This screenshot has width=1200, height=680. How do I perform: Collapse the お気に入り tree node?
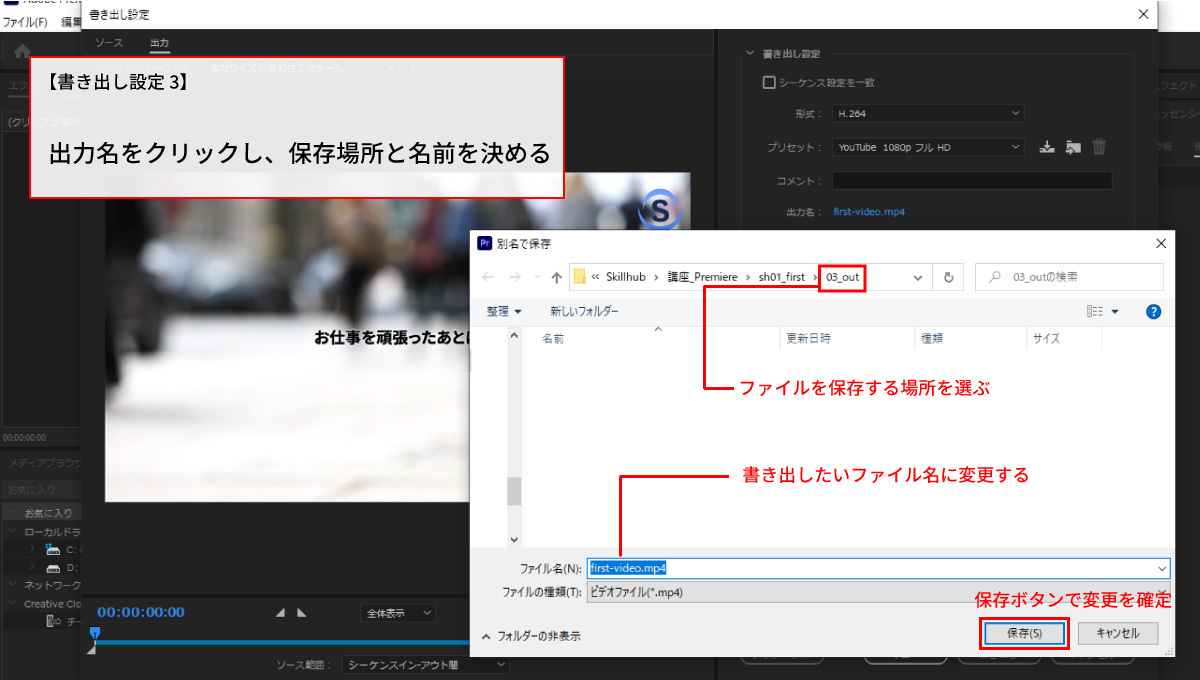point(13,513)
